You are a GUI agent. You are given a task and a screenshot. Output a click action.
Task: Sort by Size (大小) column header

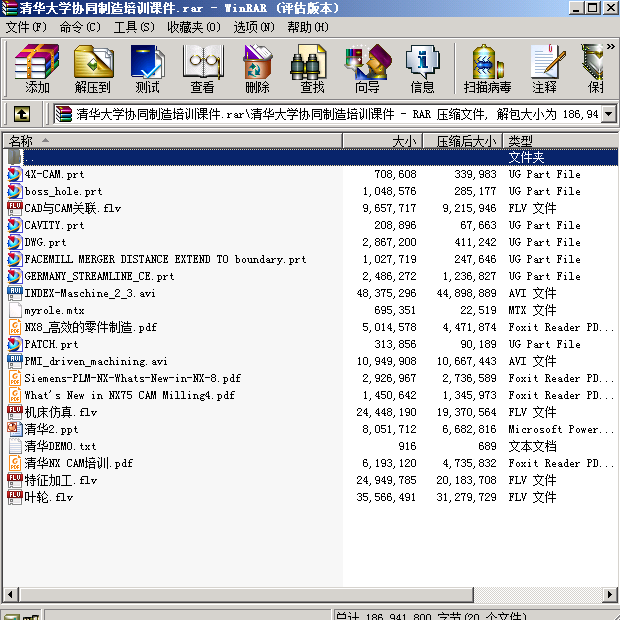coord(383,141)
